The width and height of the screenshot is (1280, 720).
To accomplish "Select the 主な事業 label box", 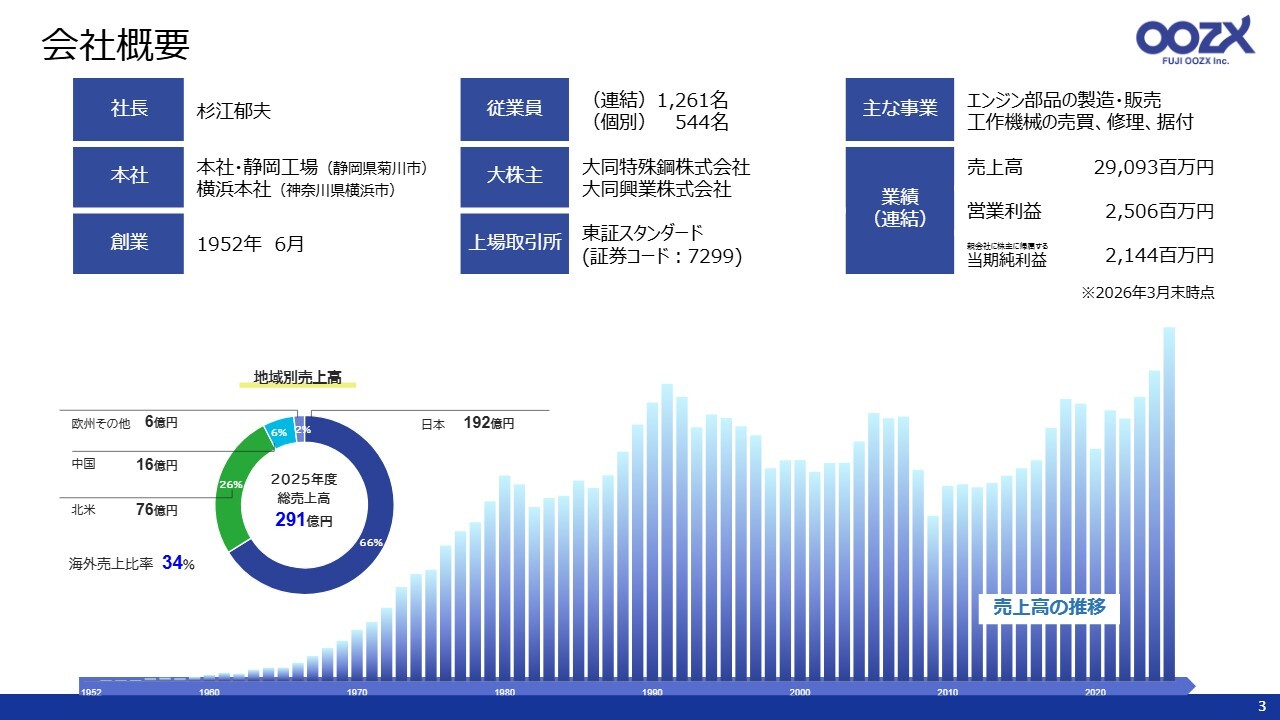I will (900, 109).
